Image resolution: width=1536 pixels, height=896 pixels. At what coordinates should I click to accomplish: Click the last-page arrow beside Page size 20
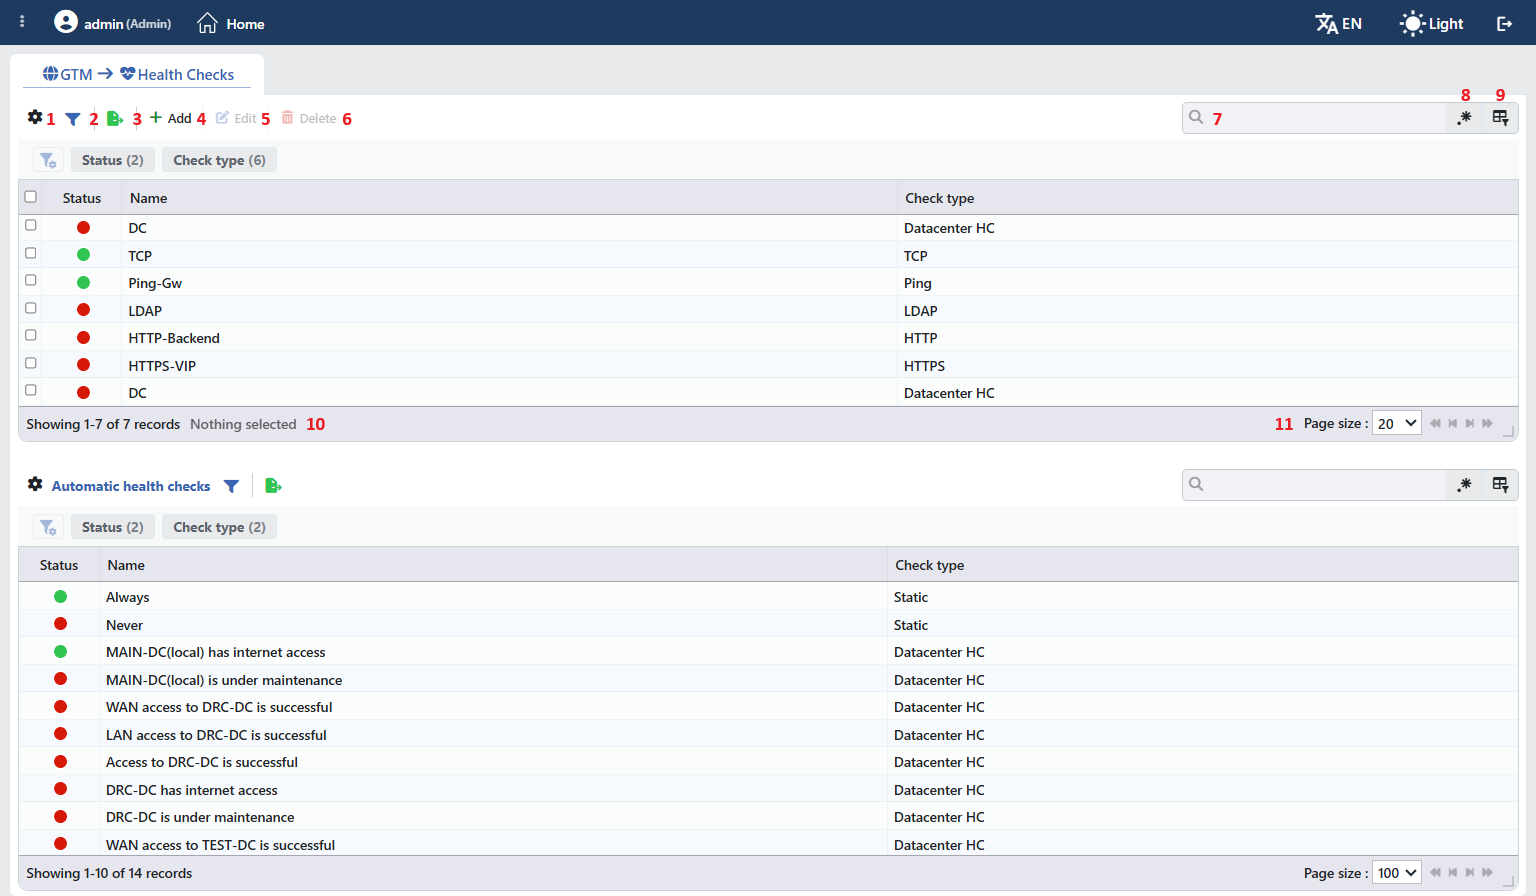[1488, 423]
